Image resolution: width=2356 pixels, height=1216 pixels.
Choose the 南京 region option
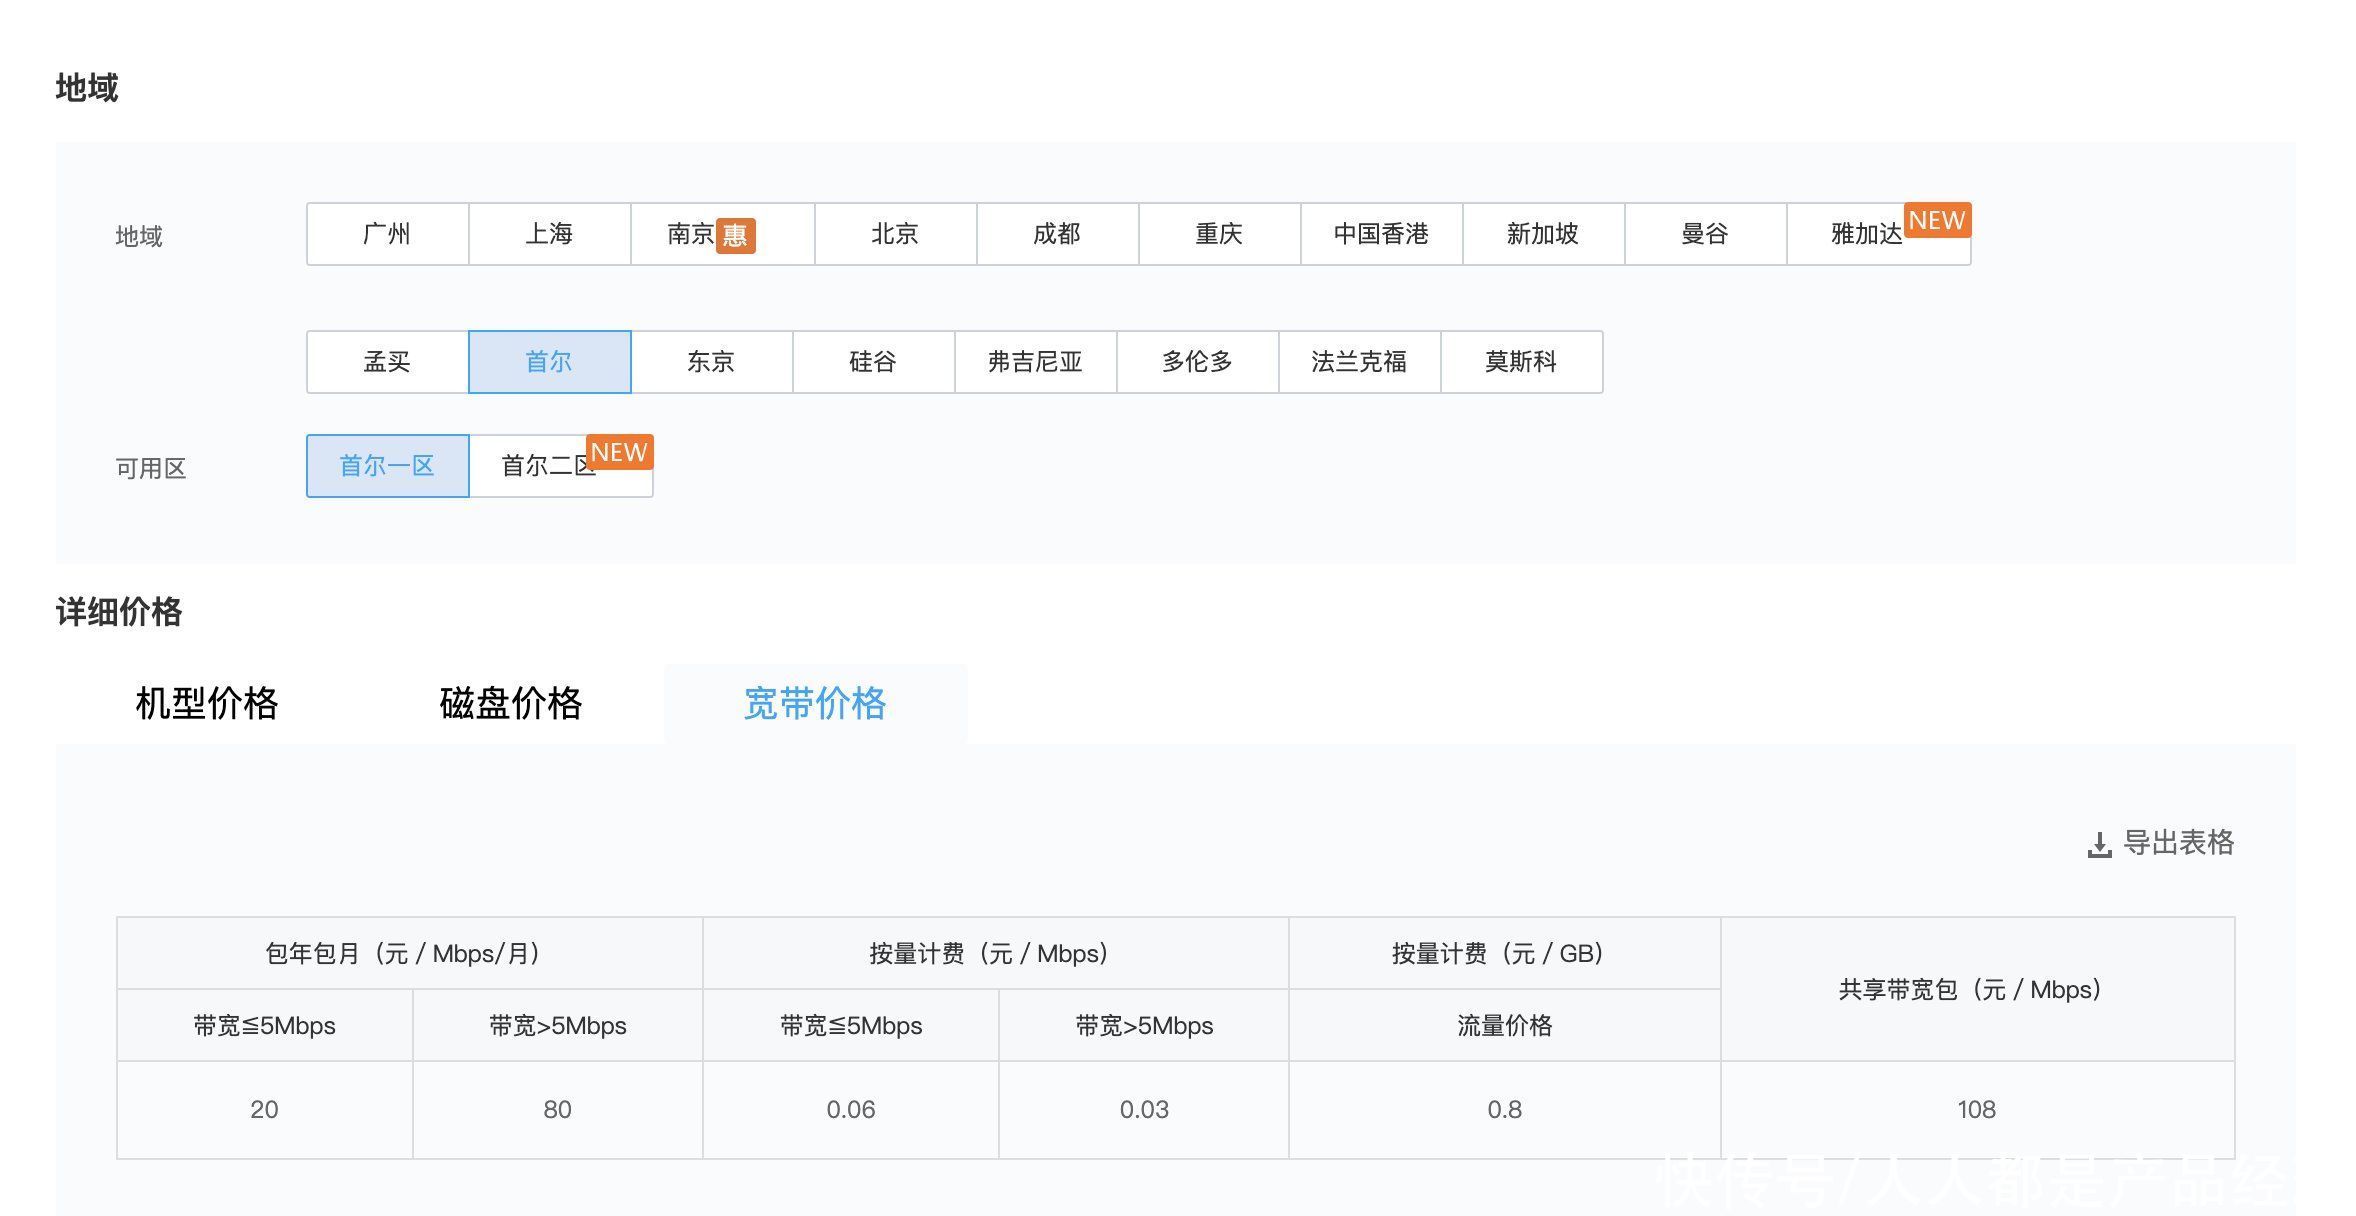point(723,234)
